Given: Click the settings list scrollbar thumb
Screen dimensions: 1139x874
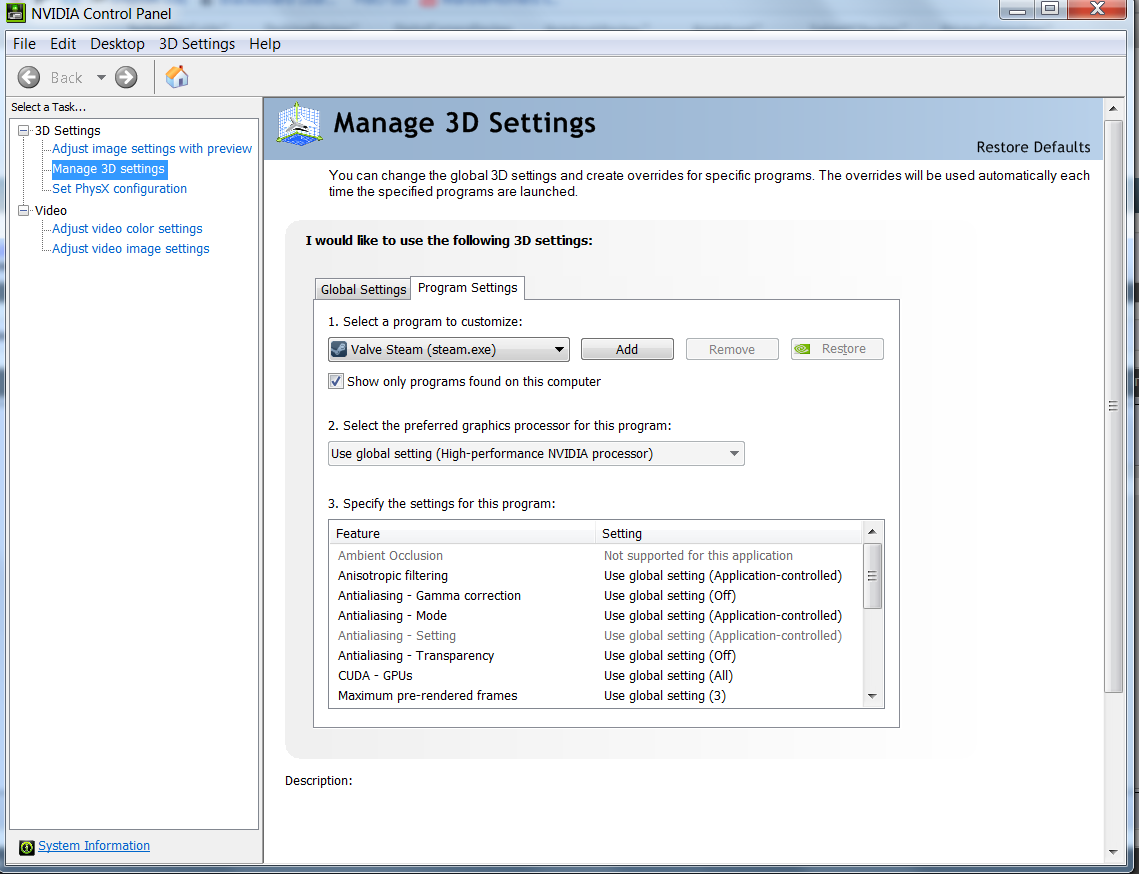Looking at the screenshot, I should [x=872, y=575].
